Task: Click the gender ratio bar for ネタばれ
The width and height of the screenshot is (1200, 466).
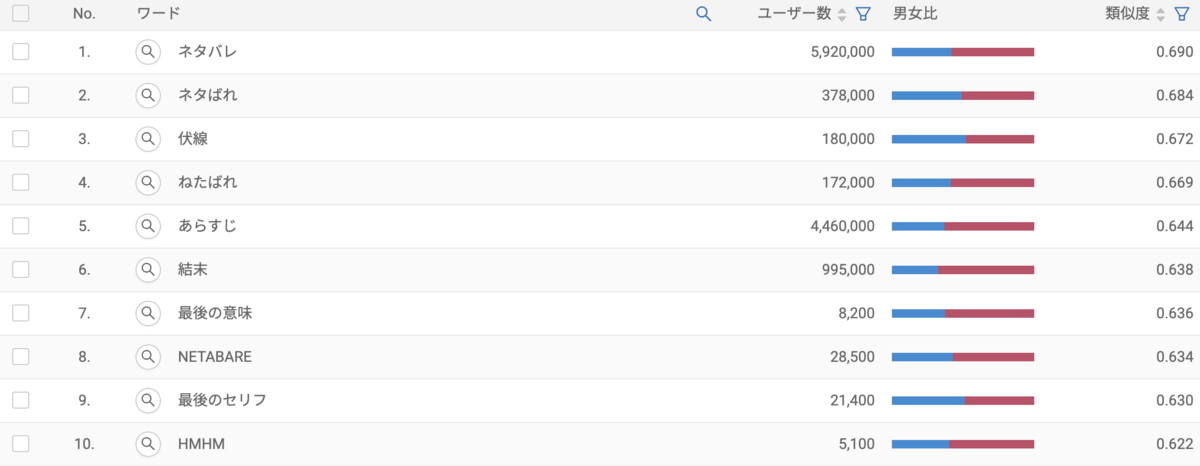Action: (x=962, y=96)
